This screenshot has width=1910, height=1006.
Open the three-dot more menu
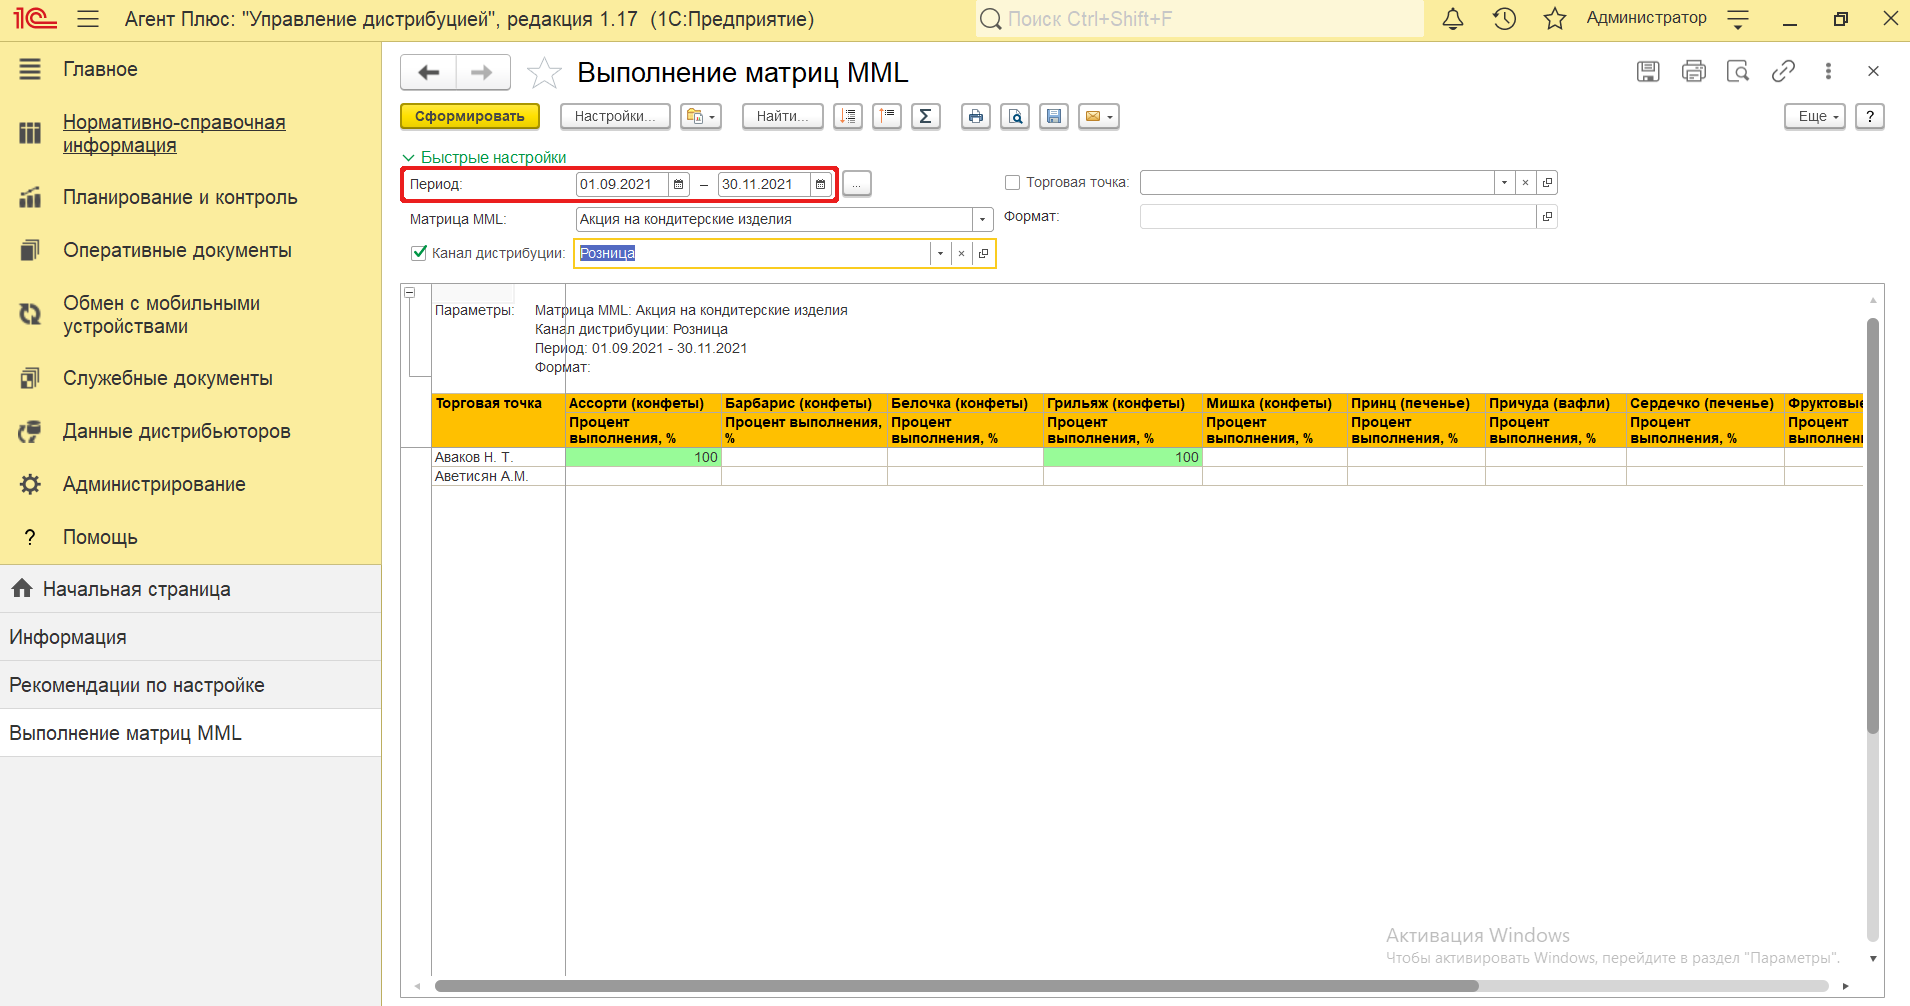pyautogui.click(x=1828, y=71)
